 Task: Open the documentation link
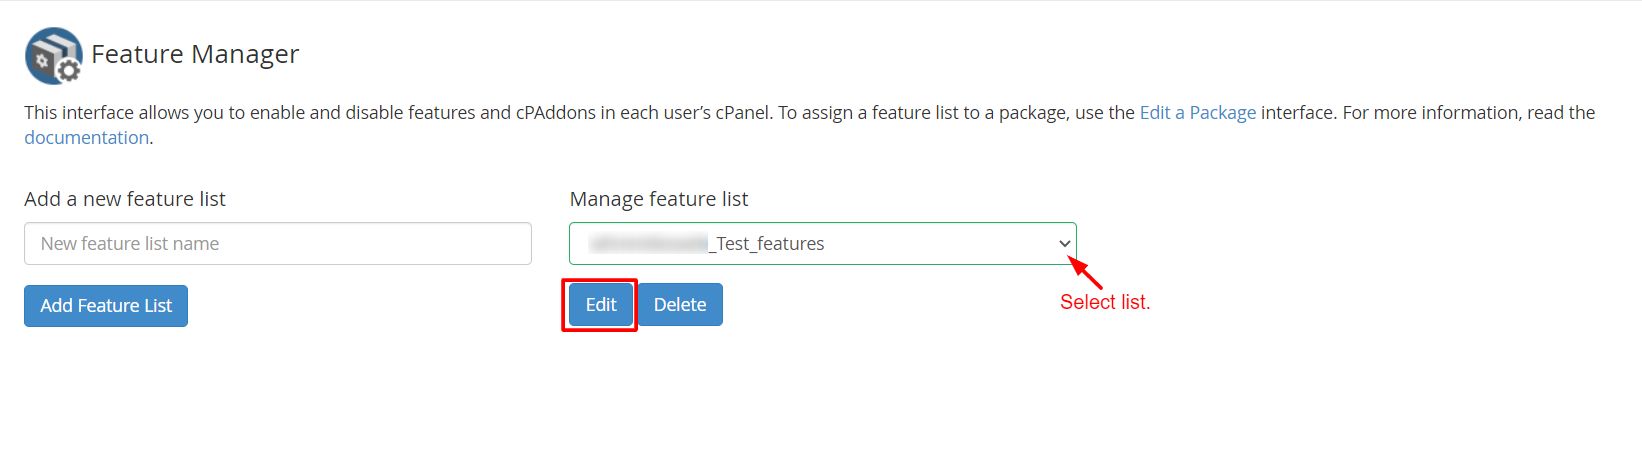tap(87, 138)
